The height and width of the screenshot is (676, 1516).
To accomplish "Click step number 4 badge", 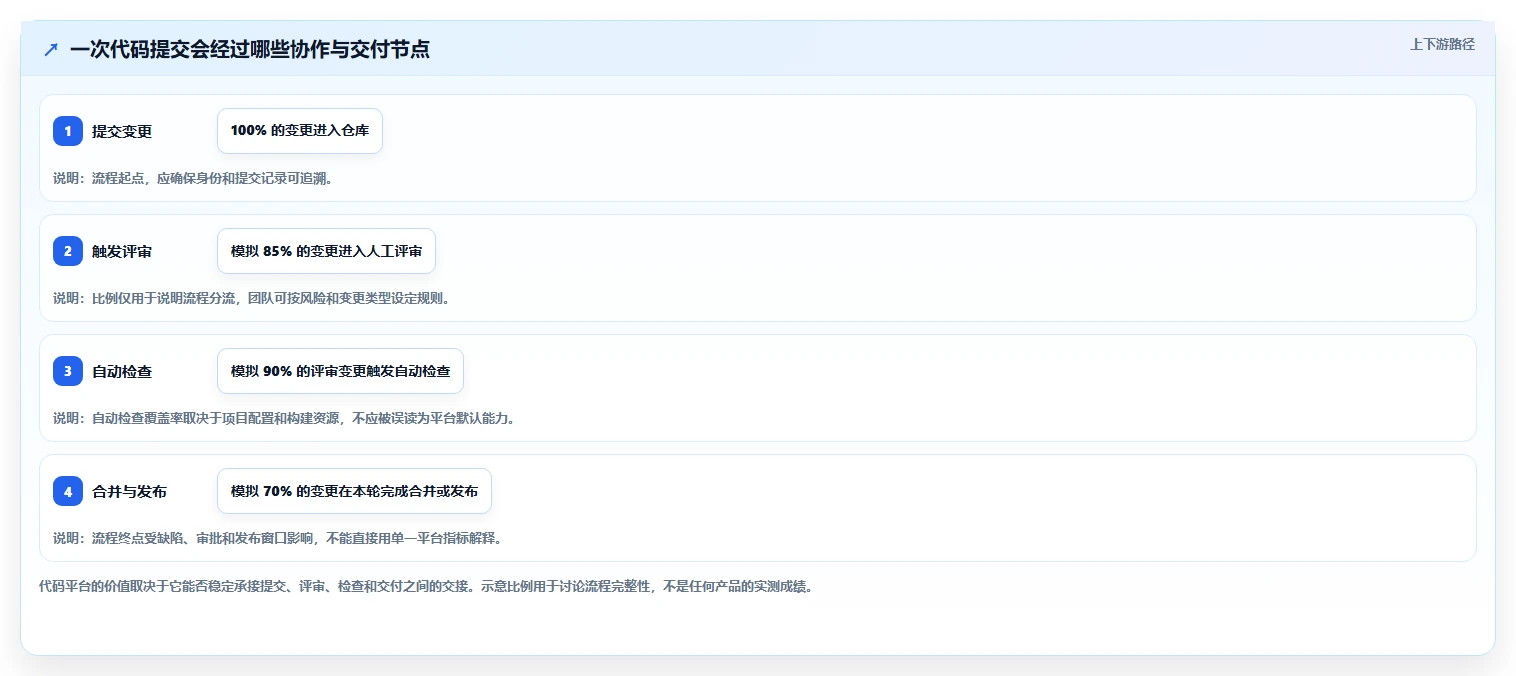I will pos(68,491).
